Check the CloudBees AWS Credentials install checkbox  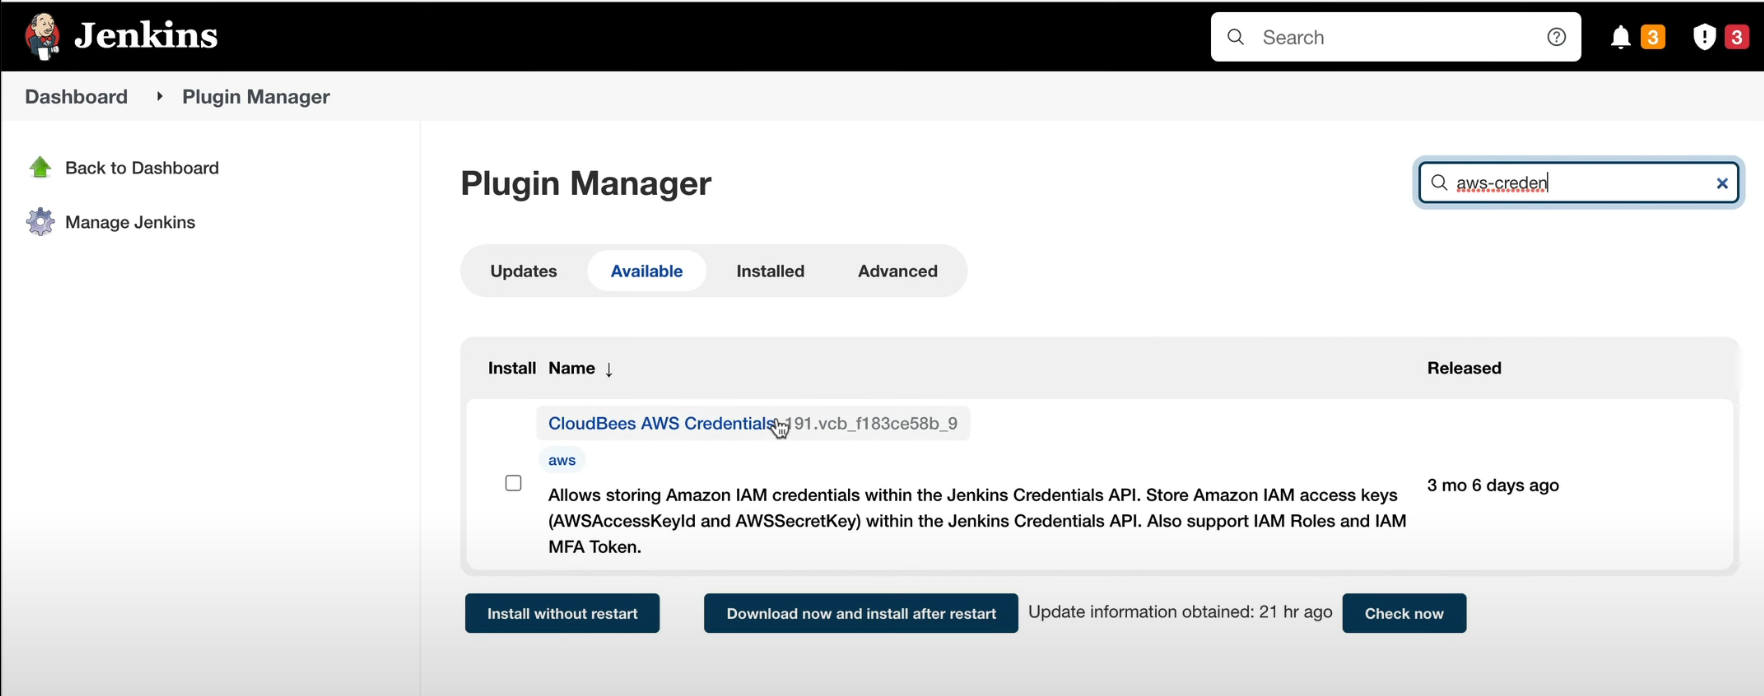coord(513,483)
